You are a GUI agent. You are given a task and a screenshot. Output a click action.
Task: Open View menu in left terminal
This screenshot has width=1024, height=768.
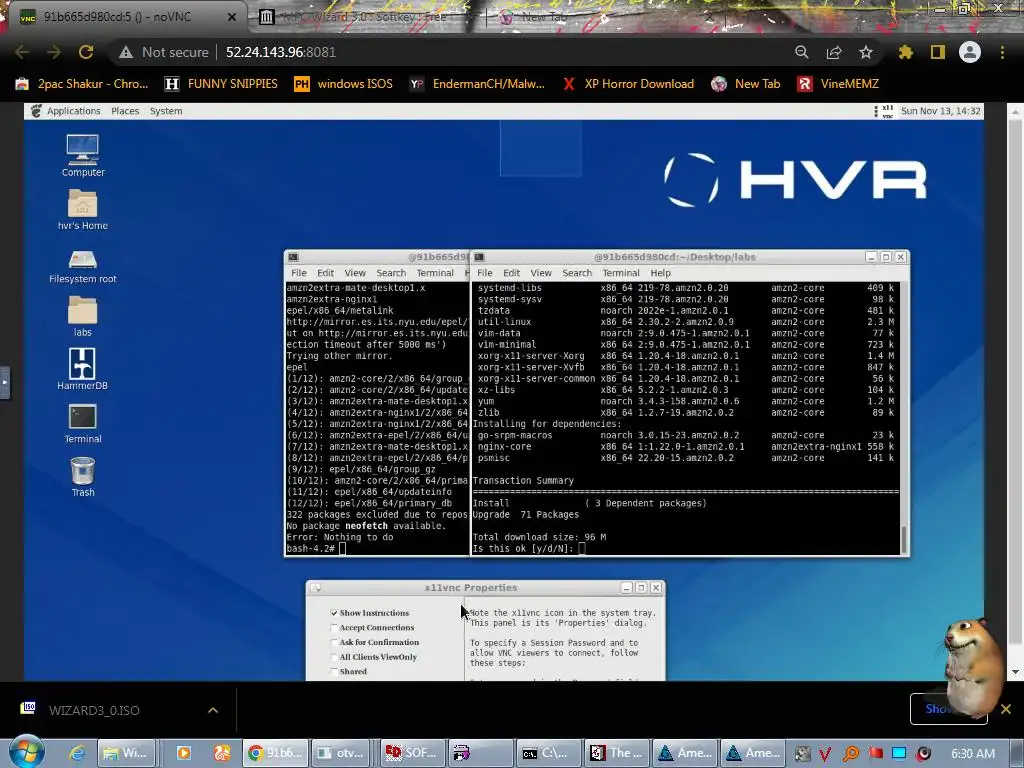coord(355,273)
